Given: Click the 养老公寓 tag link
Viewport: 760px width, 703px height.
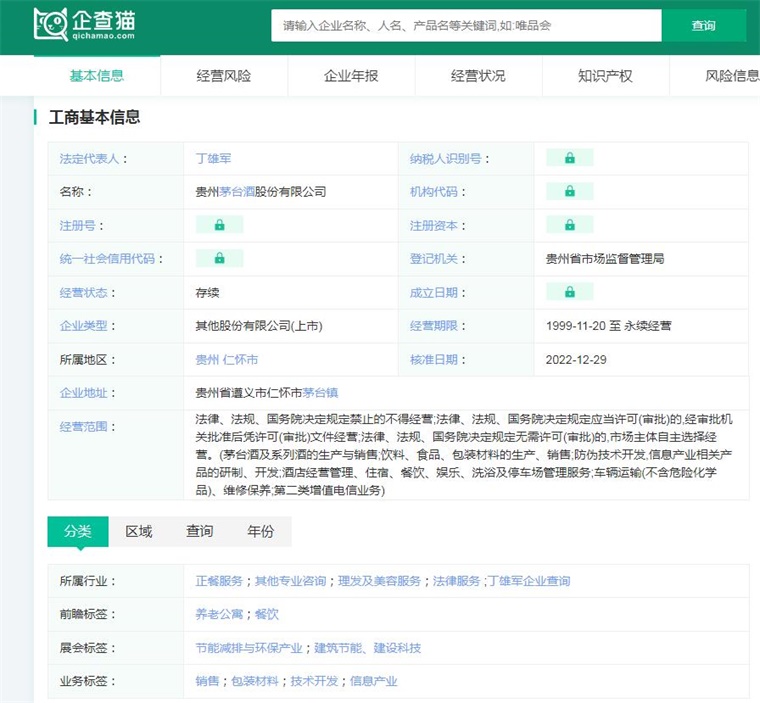Looking at the screenshot, I should 219,614.
